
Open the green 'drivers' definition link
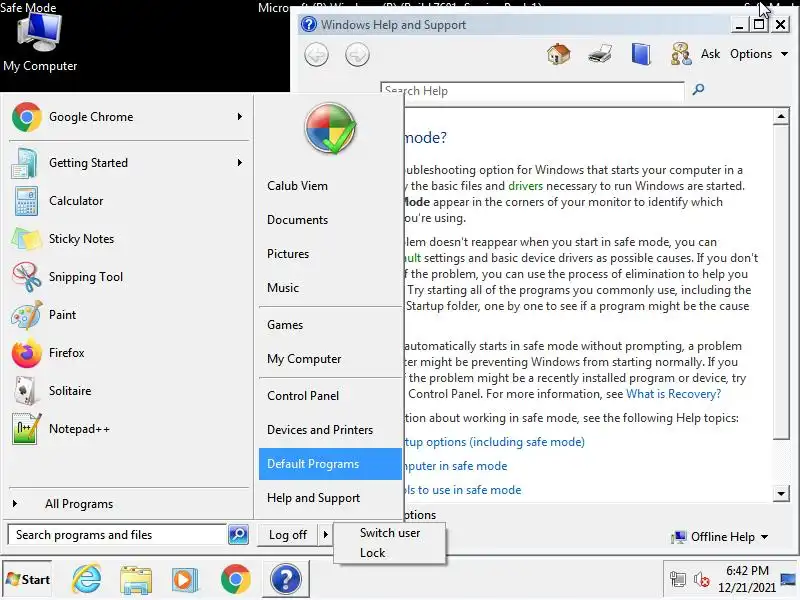pos(526,186)
